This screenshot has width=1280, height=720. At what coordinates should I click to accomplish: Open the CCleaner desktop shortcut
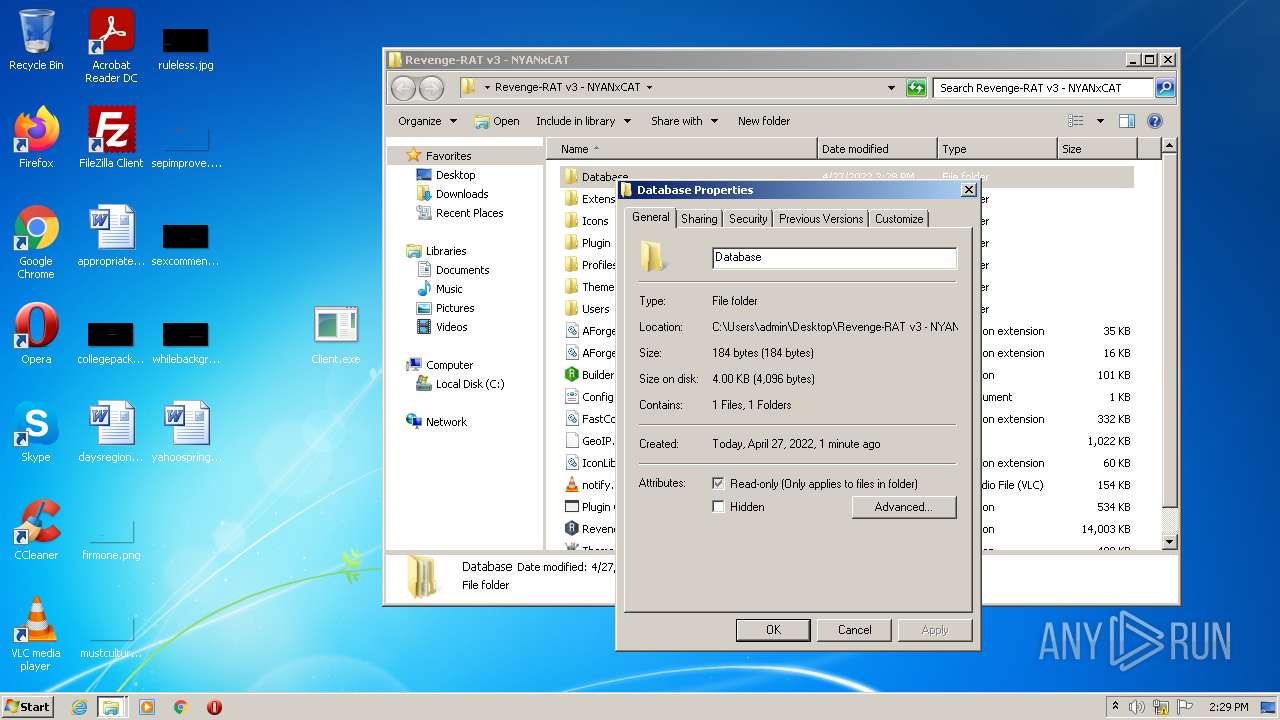coord(36,529)
